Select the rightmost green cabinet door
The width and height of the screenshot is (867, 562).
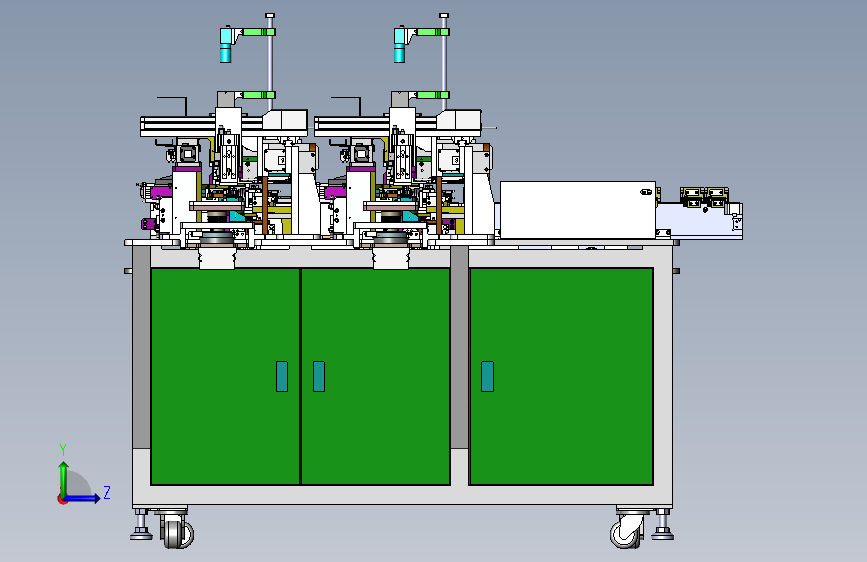[x=561, y=377]
